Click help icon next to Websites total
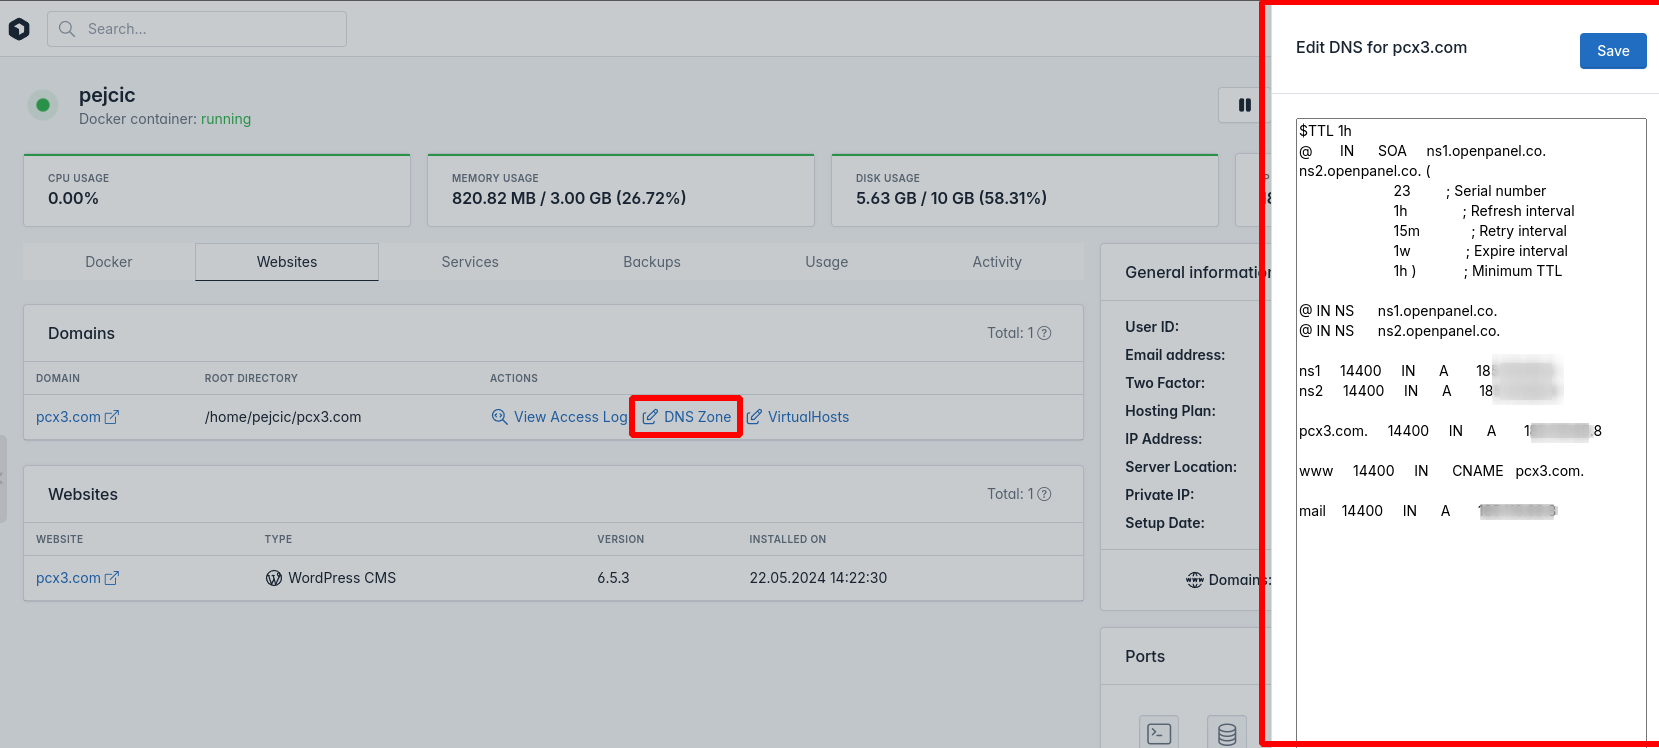The image size is (1659, 748). coord(1044,494)
